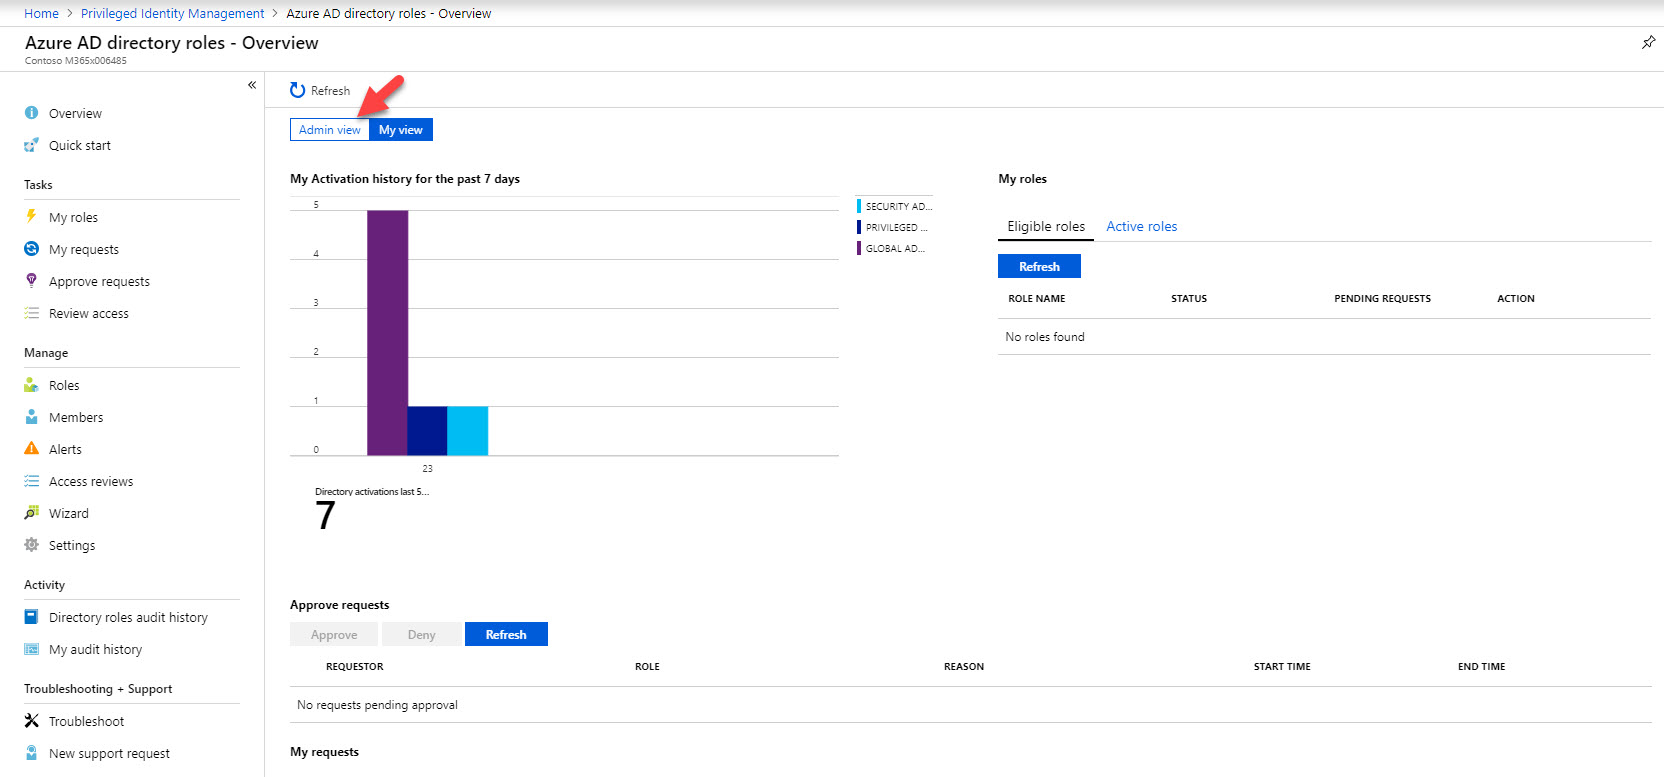
Task: Click the Approve requests badge icon
Action: [31, 281]
